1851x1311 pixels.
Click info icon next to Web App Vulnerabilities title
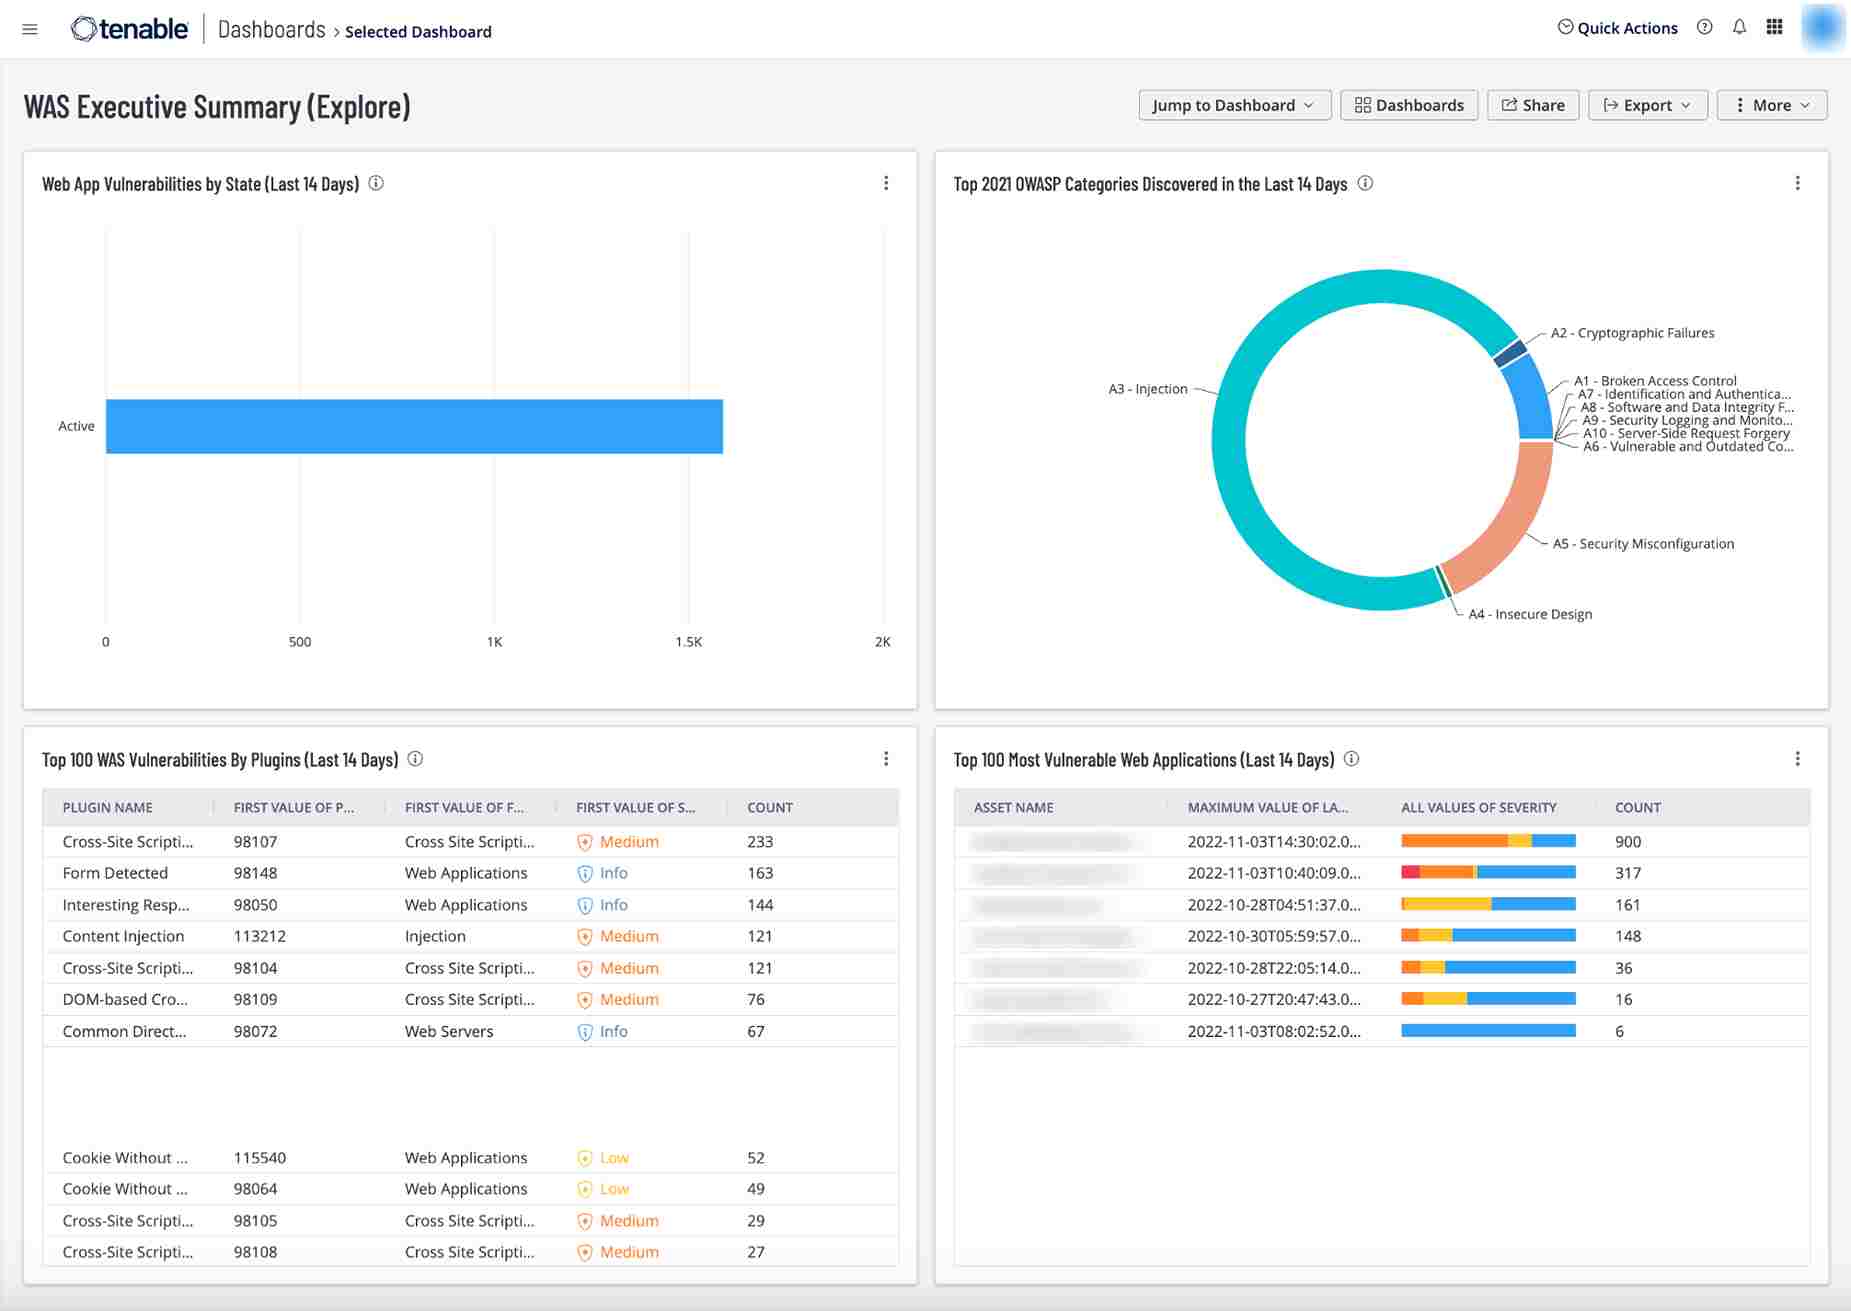coord(376,183)
